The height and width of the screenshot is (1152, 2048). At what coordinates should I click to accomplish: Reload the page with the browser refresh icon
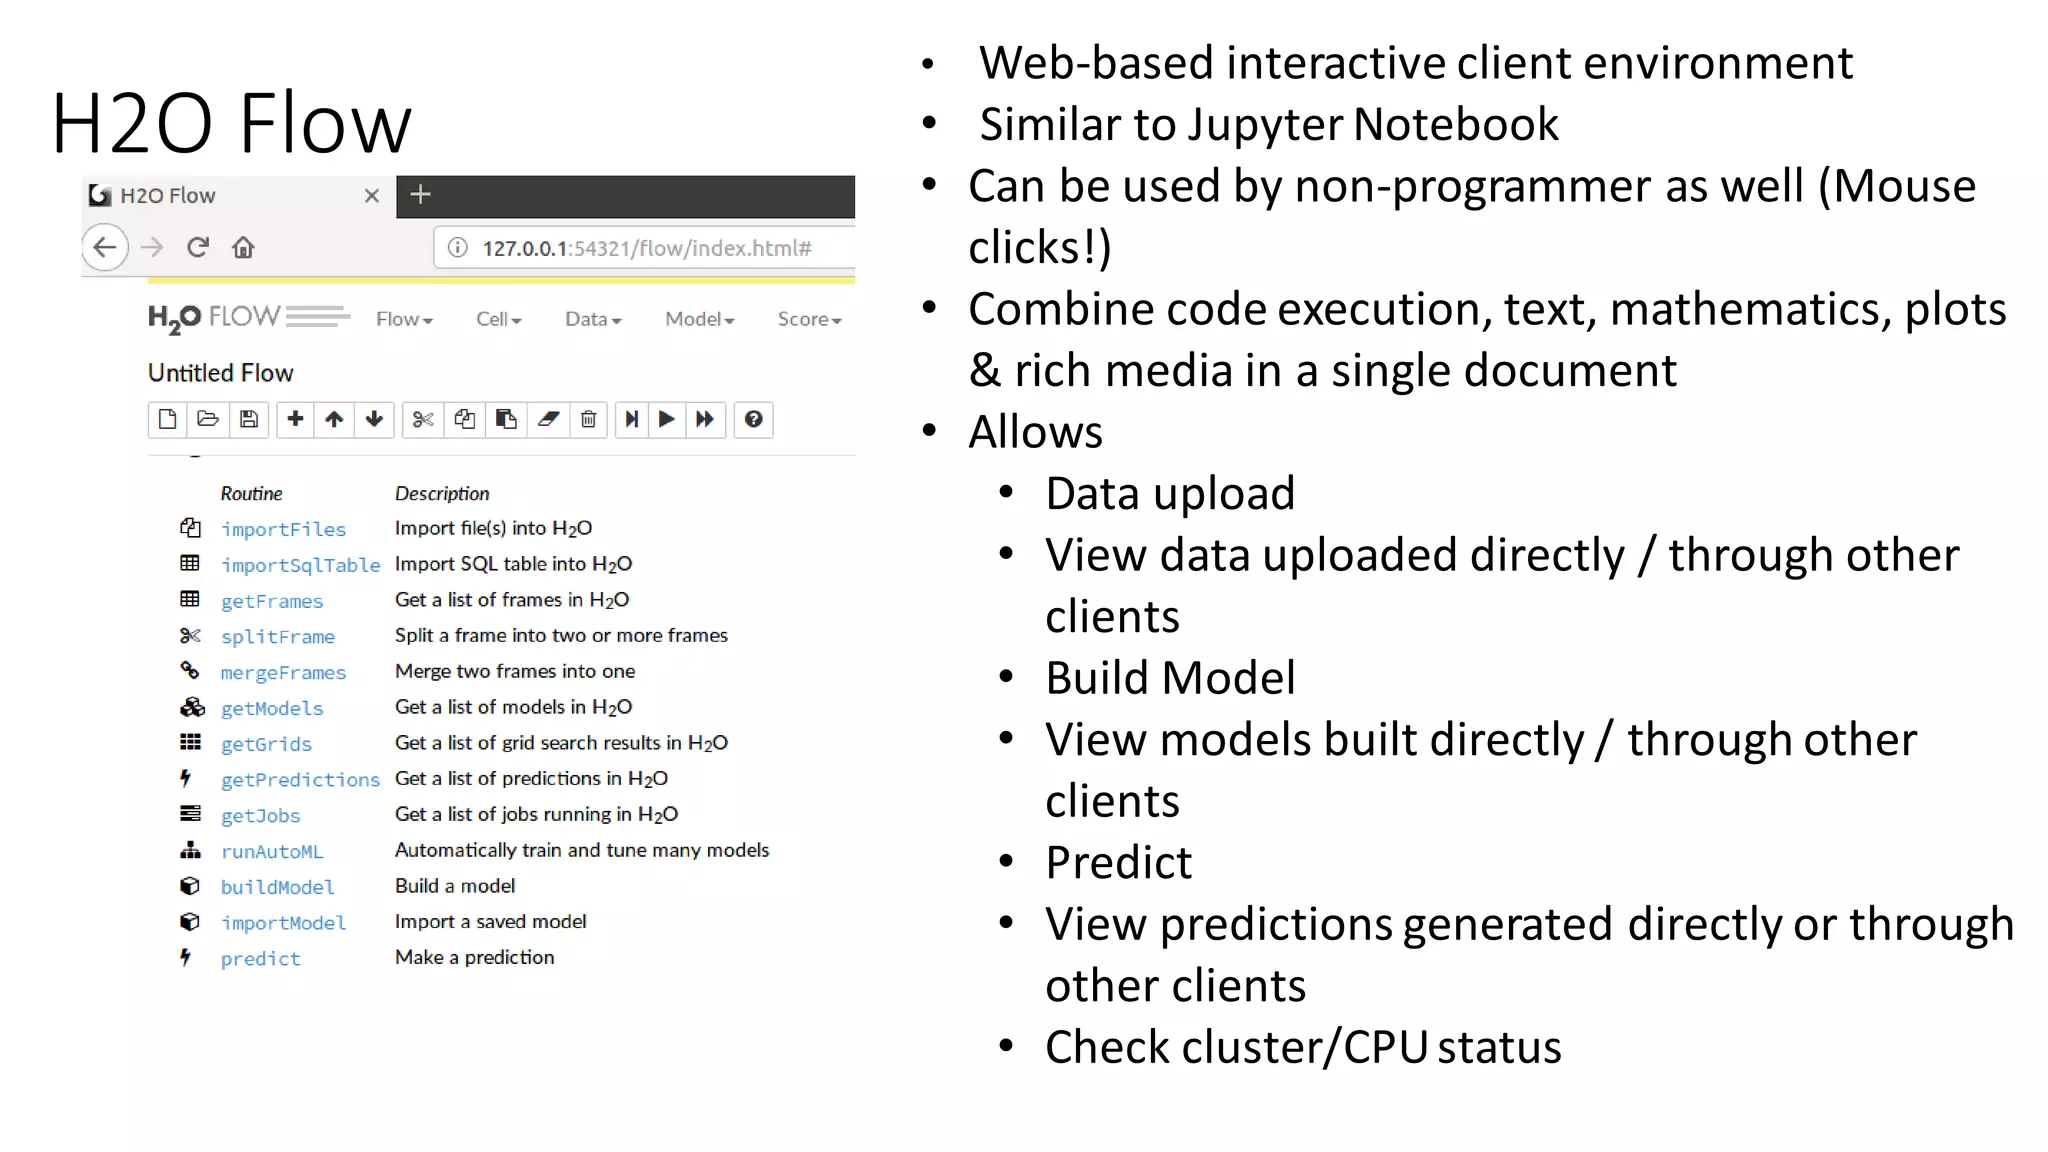198,247
